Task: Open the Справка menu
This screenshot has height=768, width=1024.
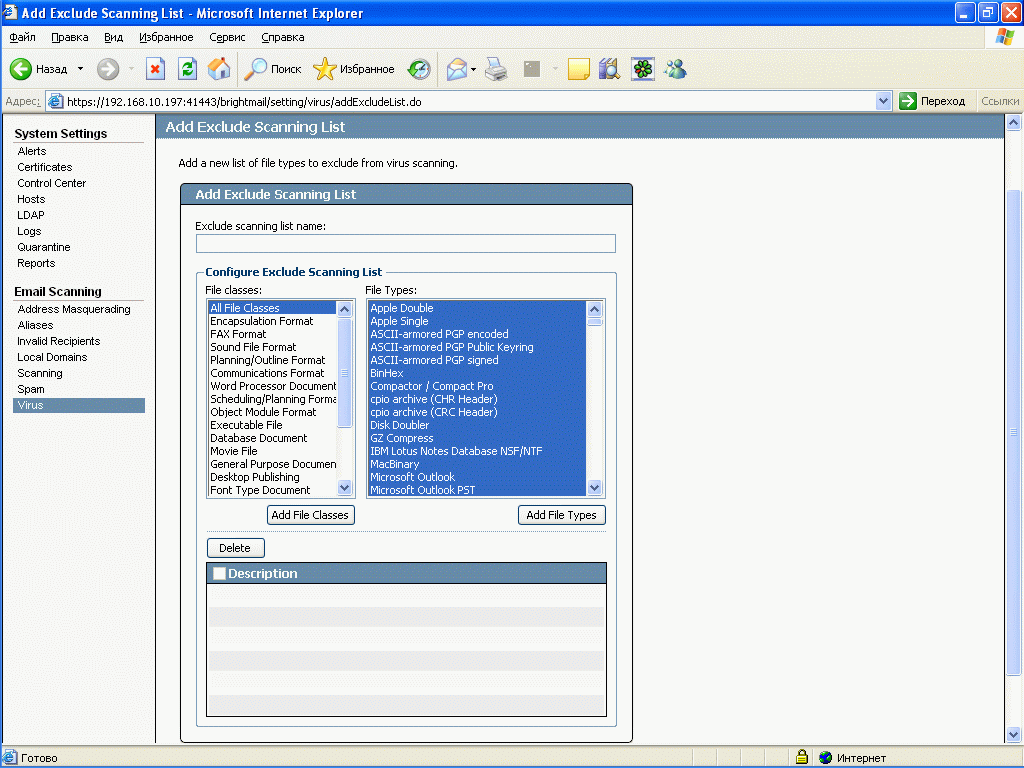Action: point(283,37)
